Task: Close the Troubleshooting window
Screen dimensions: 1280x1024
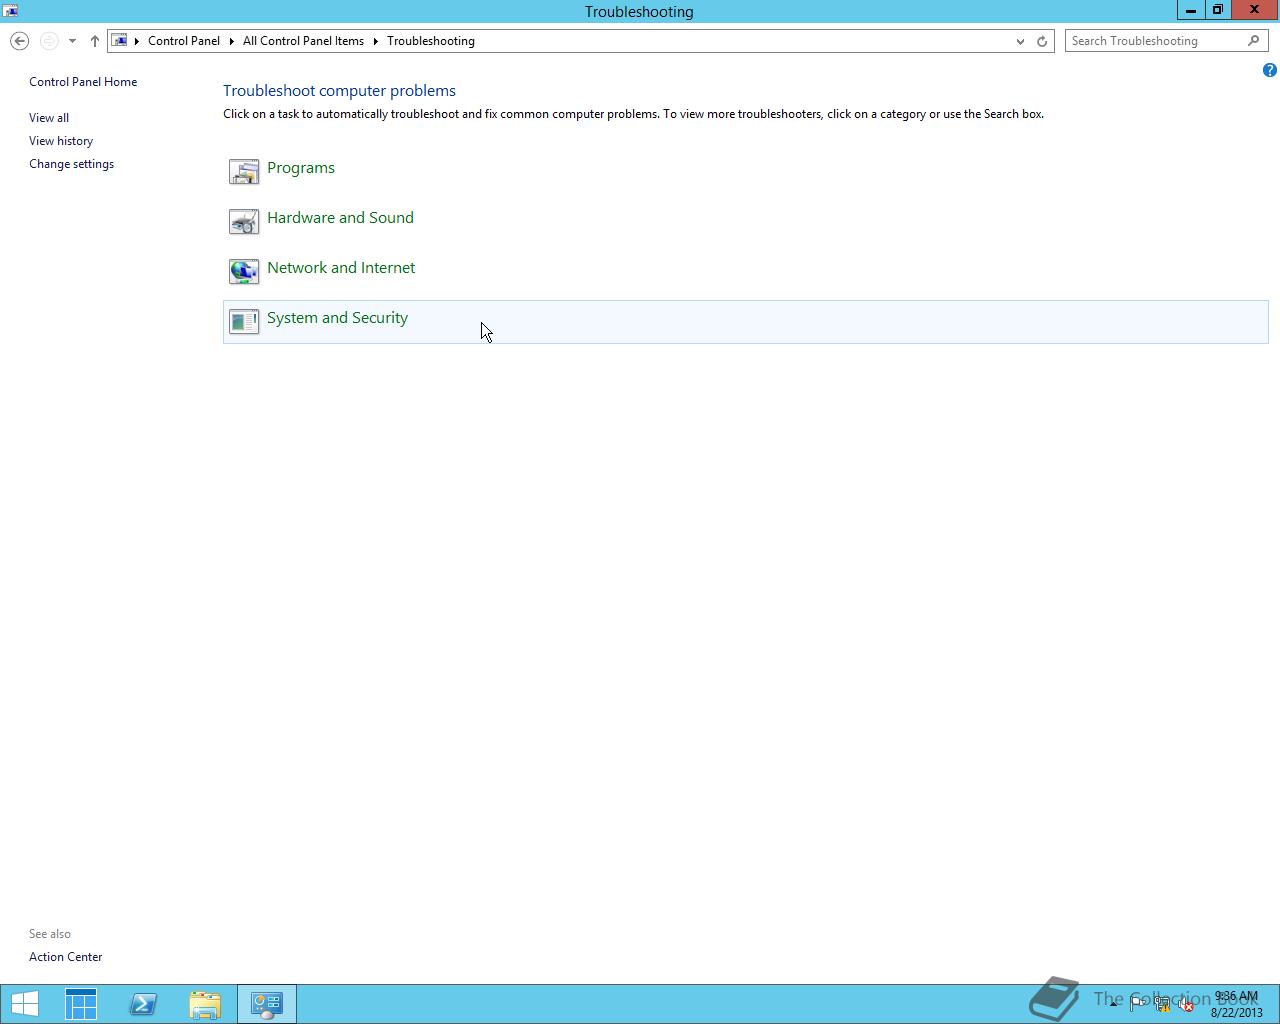Action: [x=1254, y=10]
